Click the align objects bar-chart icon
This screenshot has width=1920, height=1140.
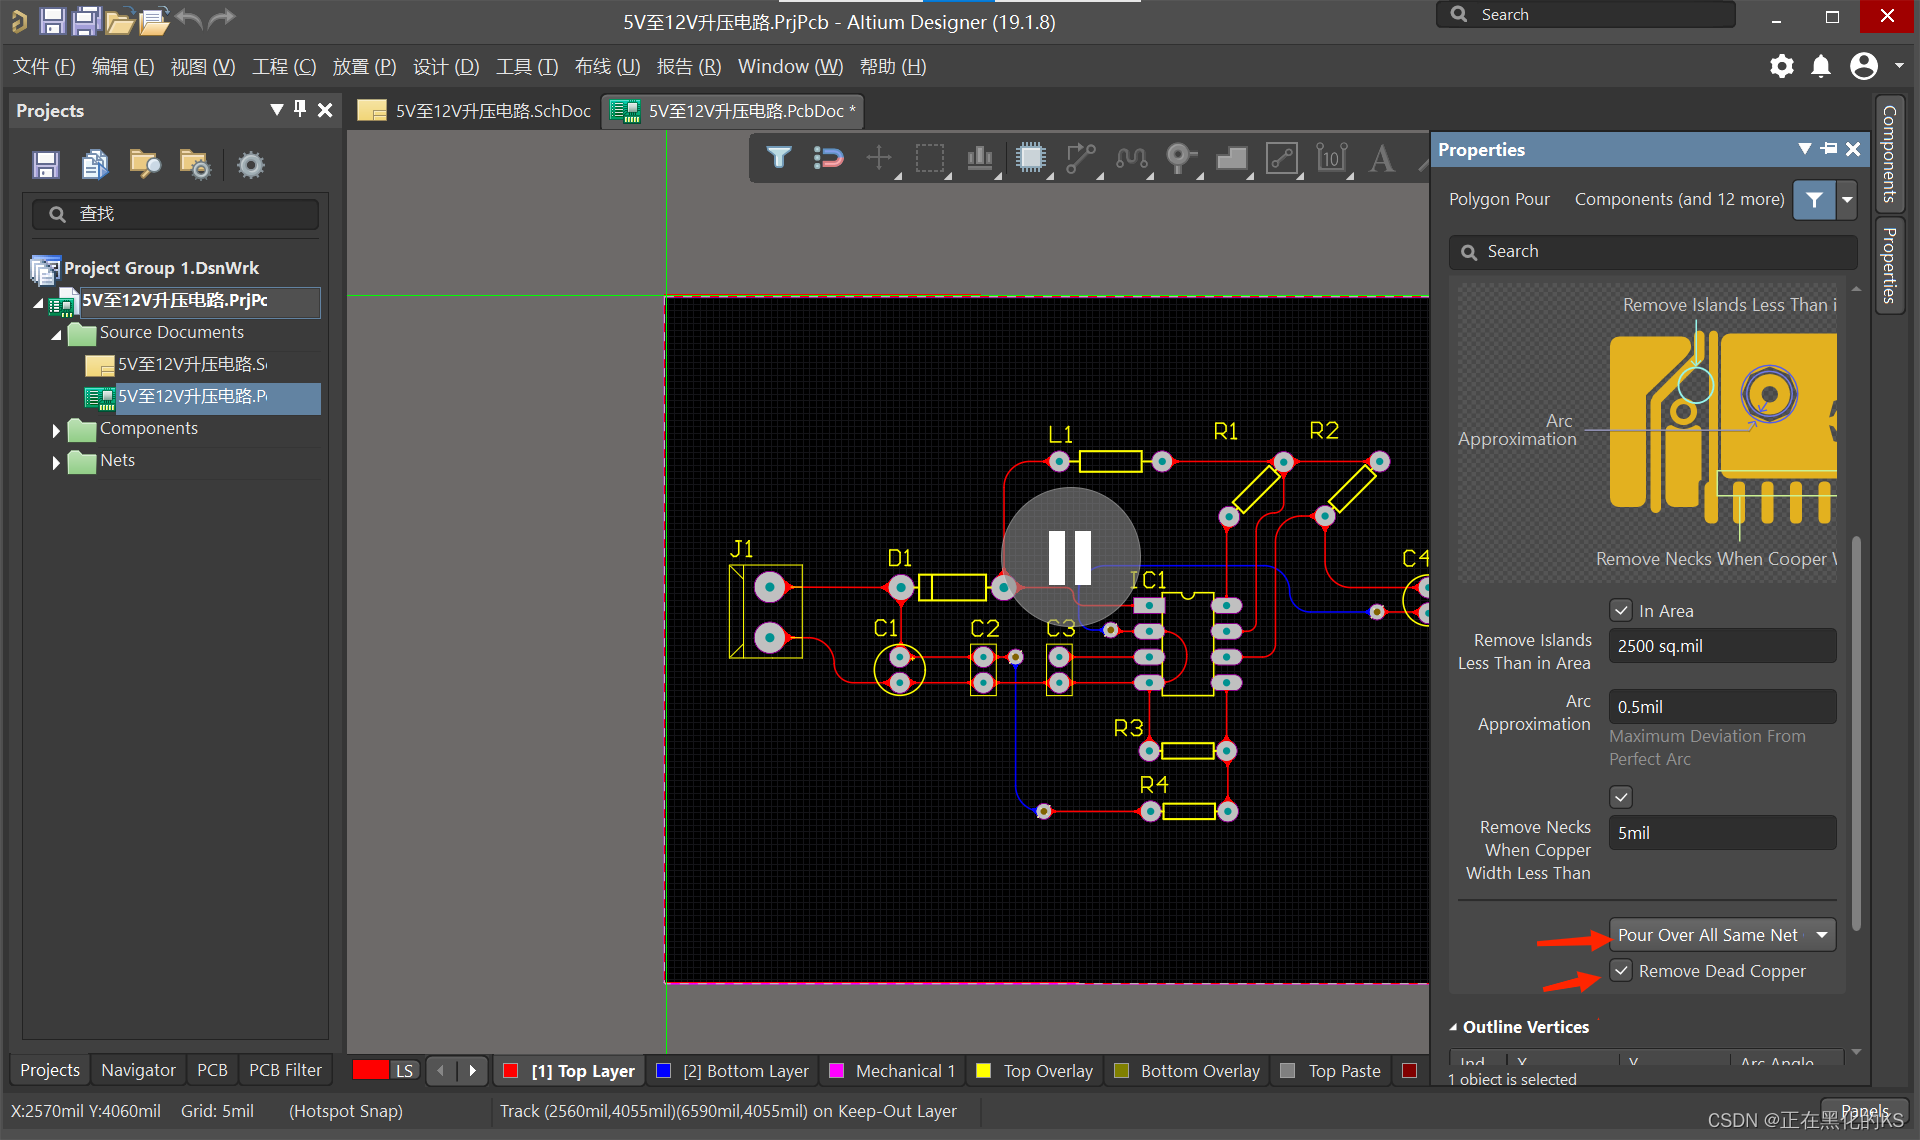point(980,158)
